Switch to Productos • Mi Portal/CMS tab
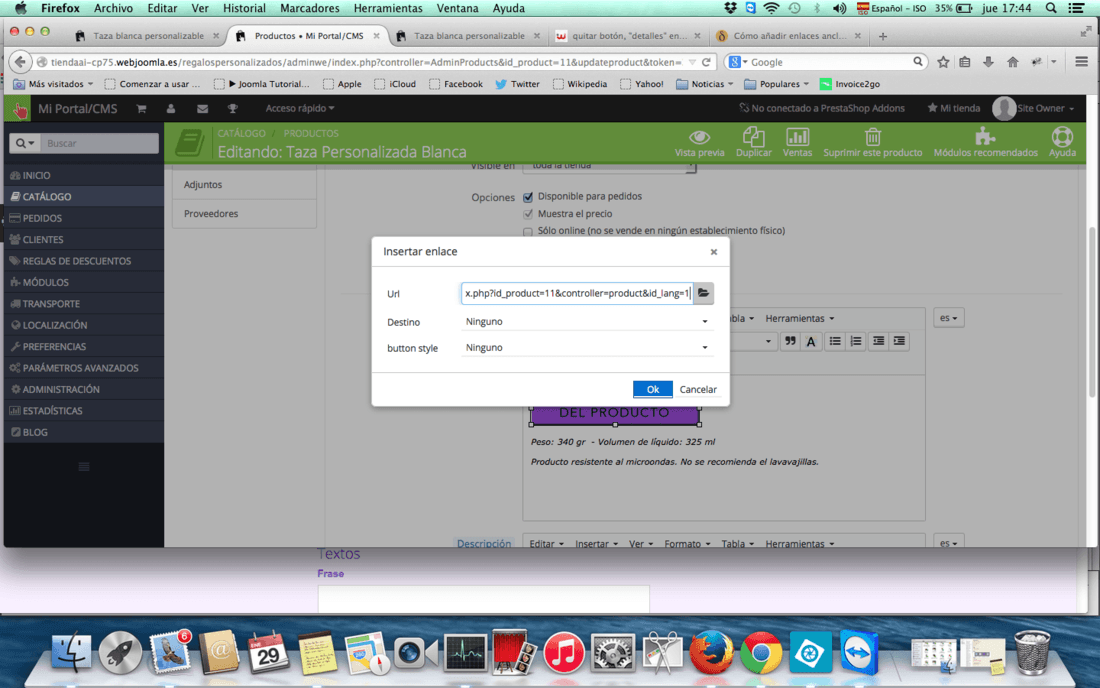Image resolution: width=1100 pixels, height=688 pixels. pos(308,36)
